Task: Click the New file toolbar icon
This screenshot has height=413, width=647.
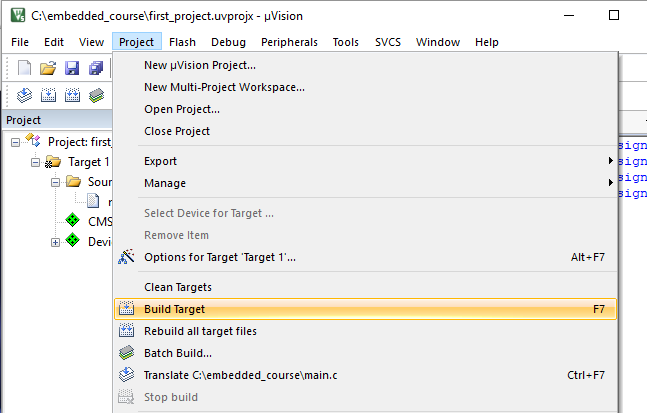Action: [24, 68]
